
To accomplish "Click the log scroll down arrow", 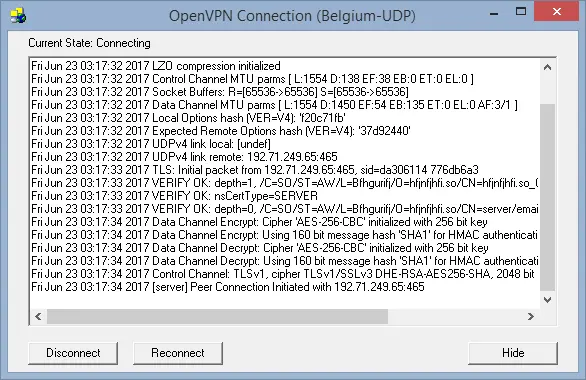I will tap(548, 300).
